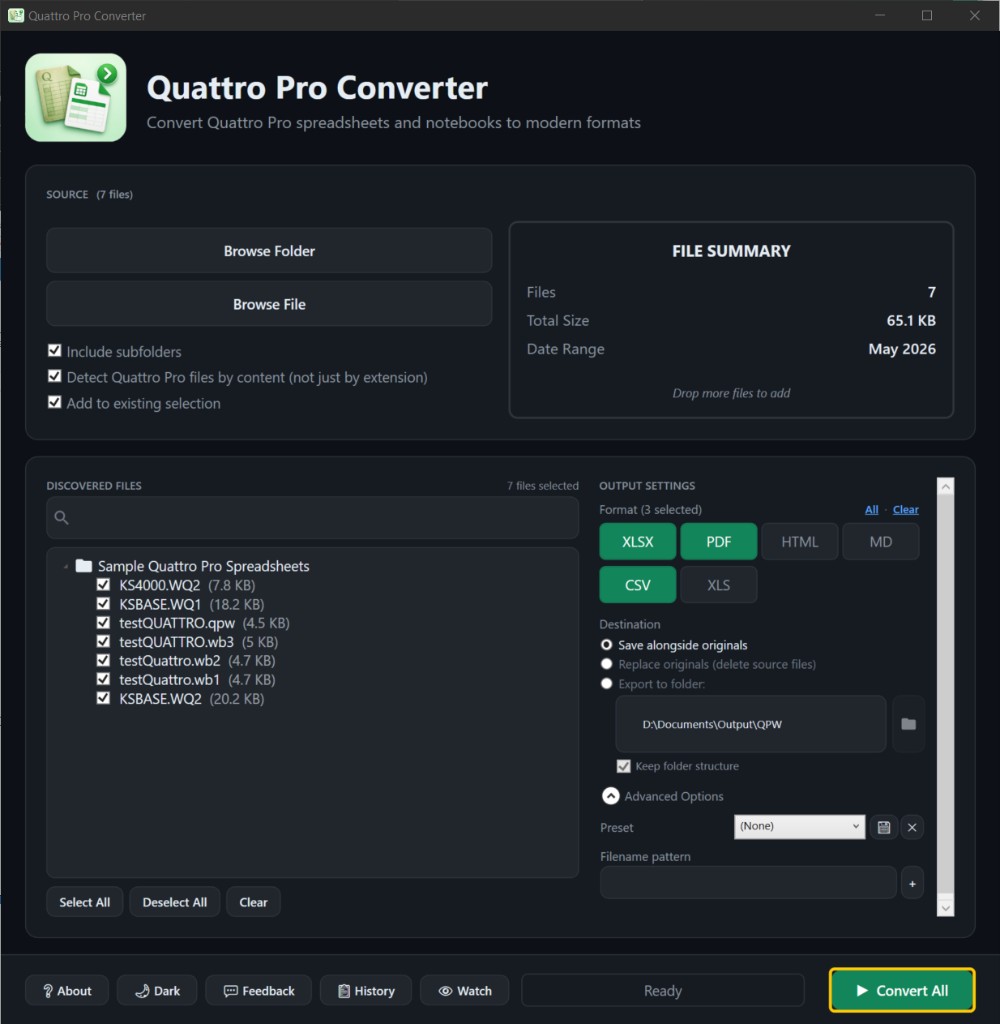
Task: Open the Feedback form
Action: 259,991
